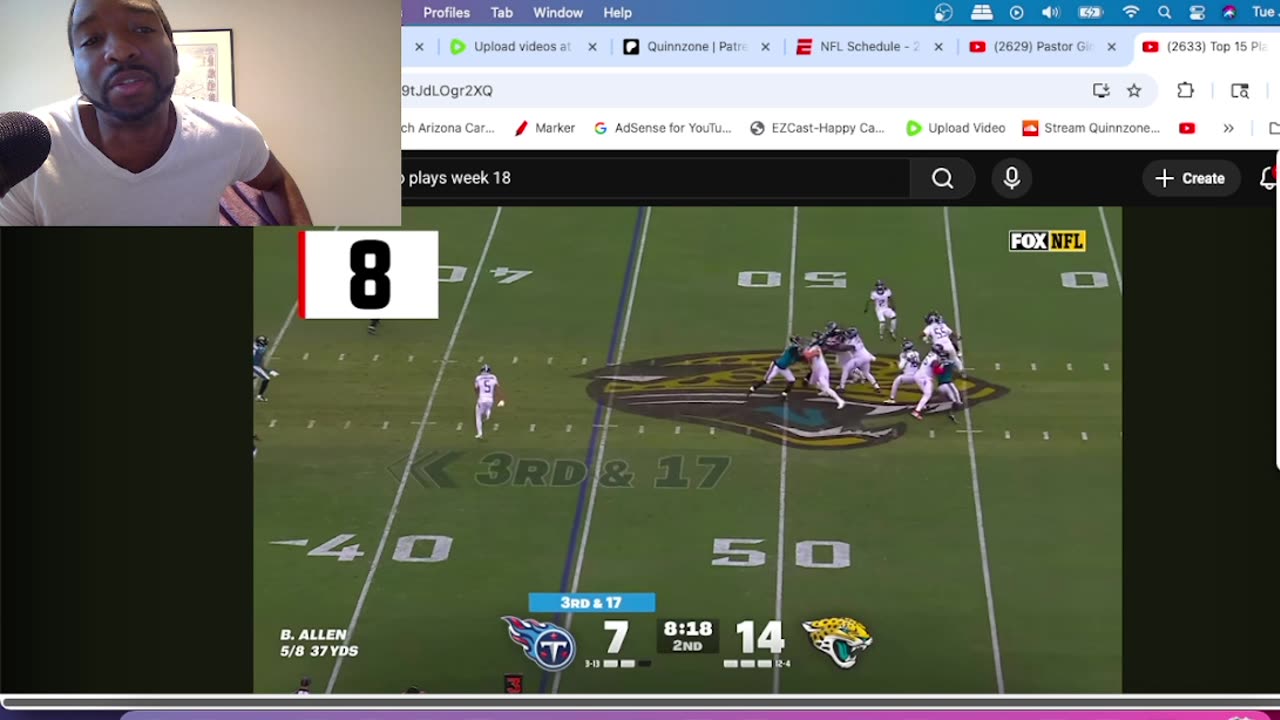Screen dimensions: 1280x720
Task: Search with voice using the microphone icon
Action: point(1012,178)
